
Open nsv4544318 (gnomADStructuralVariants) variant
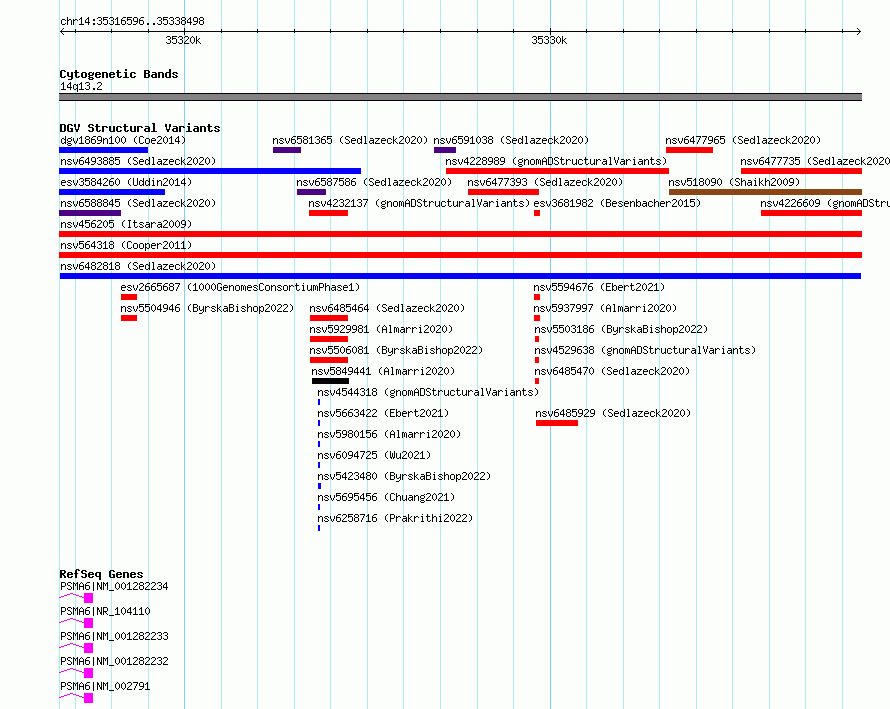(428, 392)
